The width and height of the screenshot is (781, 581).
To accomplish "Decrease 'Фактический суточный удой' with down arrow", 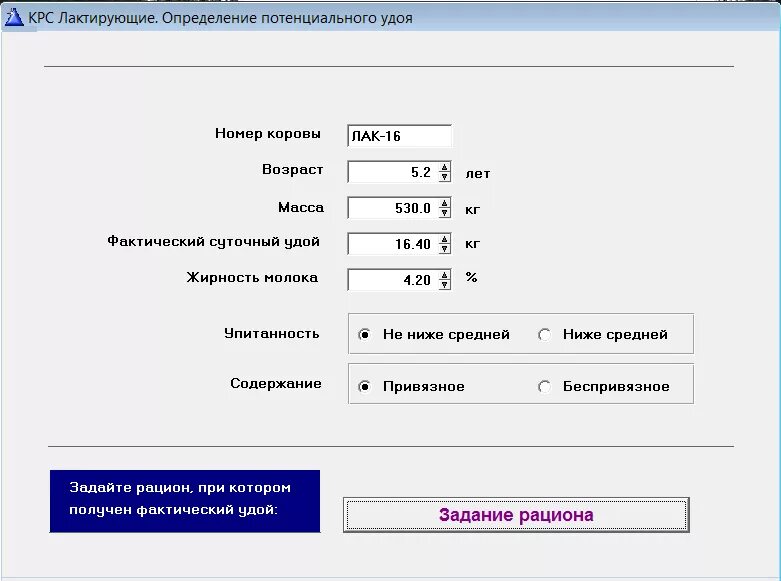I will pyautogui.click(x=445, y=249).
